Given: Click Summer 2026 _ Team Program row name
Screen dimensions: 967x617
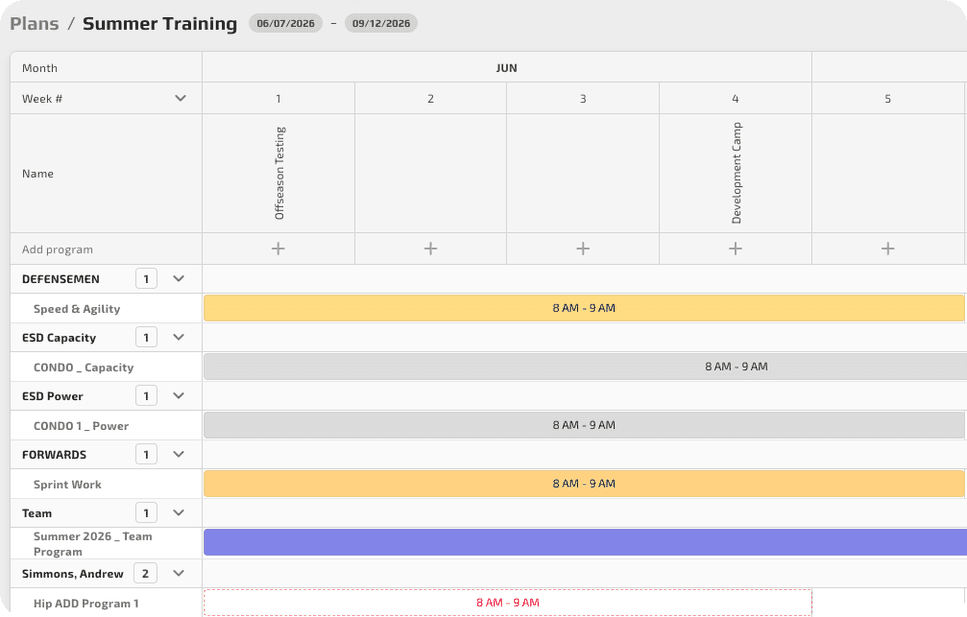Looking at the screenshot, I should click(x=93, y=544).
